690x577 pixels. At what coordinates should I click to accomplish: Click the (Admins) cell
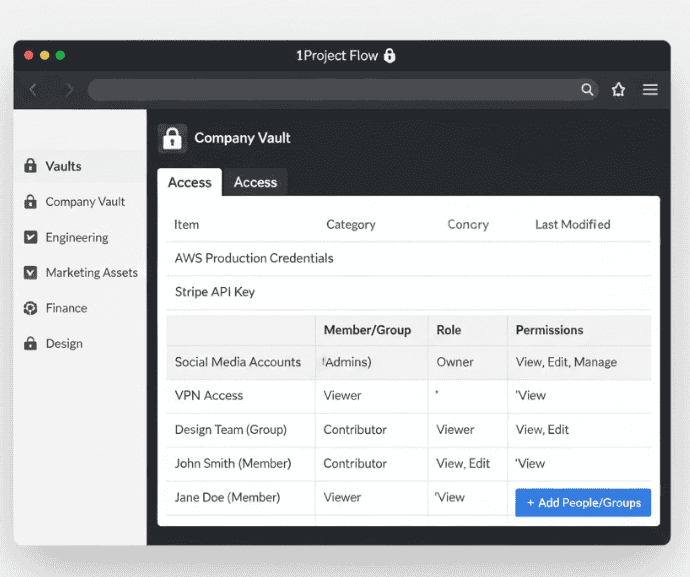347,362
